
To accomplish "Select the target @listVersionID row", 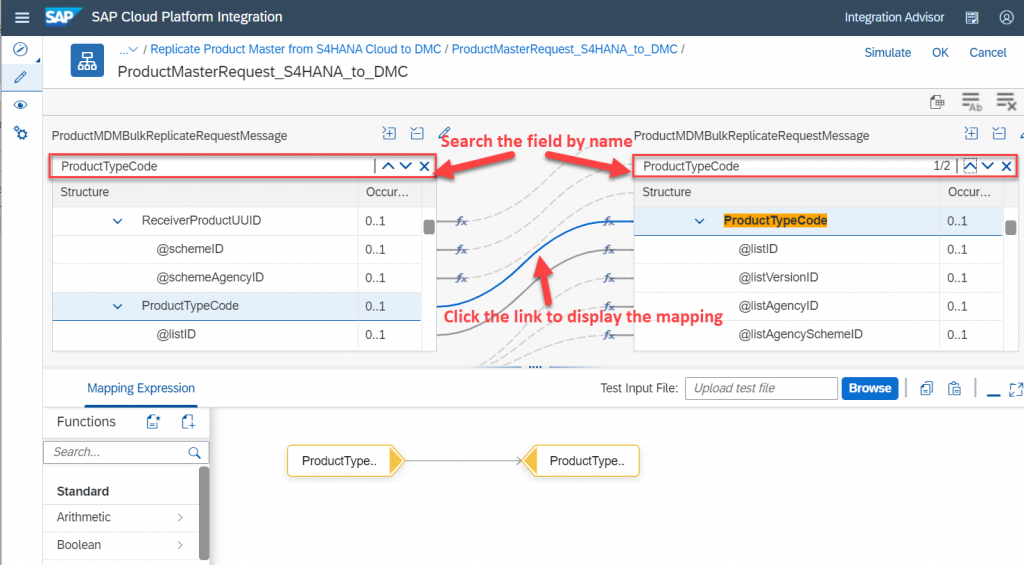I will click(818, 278).
